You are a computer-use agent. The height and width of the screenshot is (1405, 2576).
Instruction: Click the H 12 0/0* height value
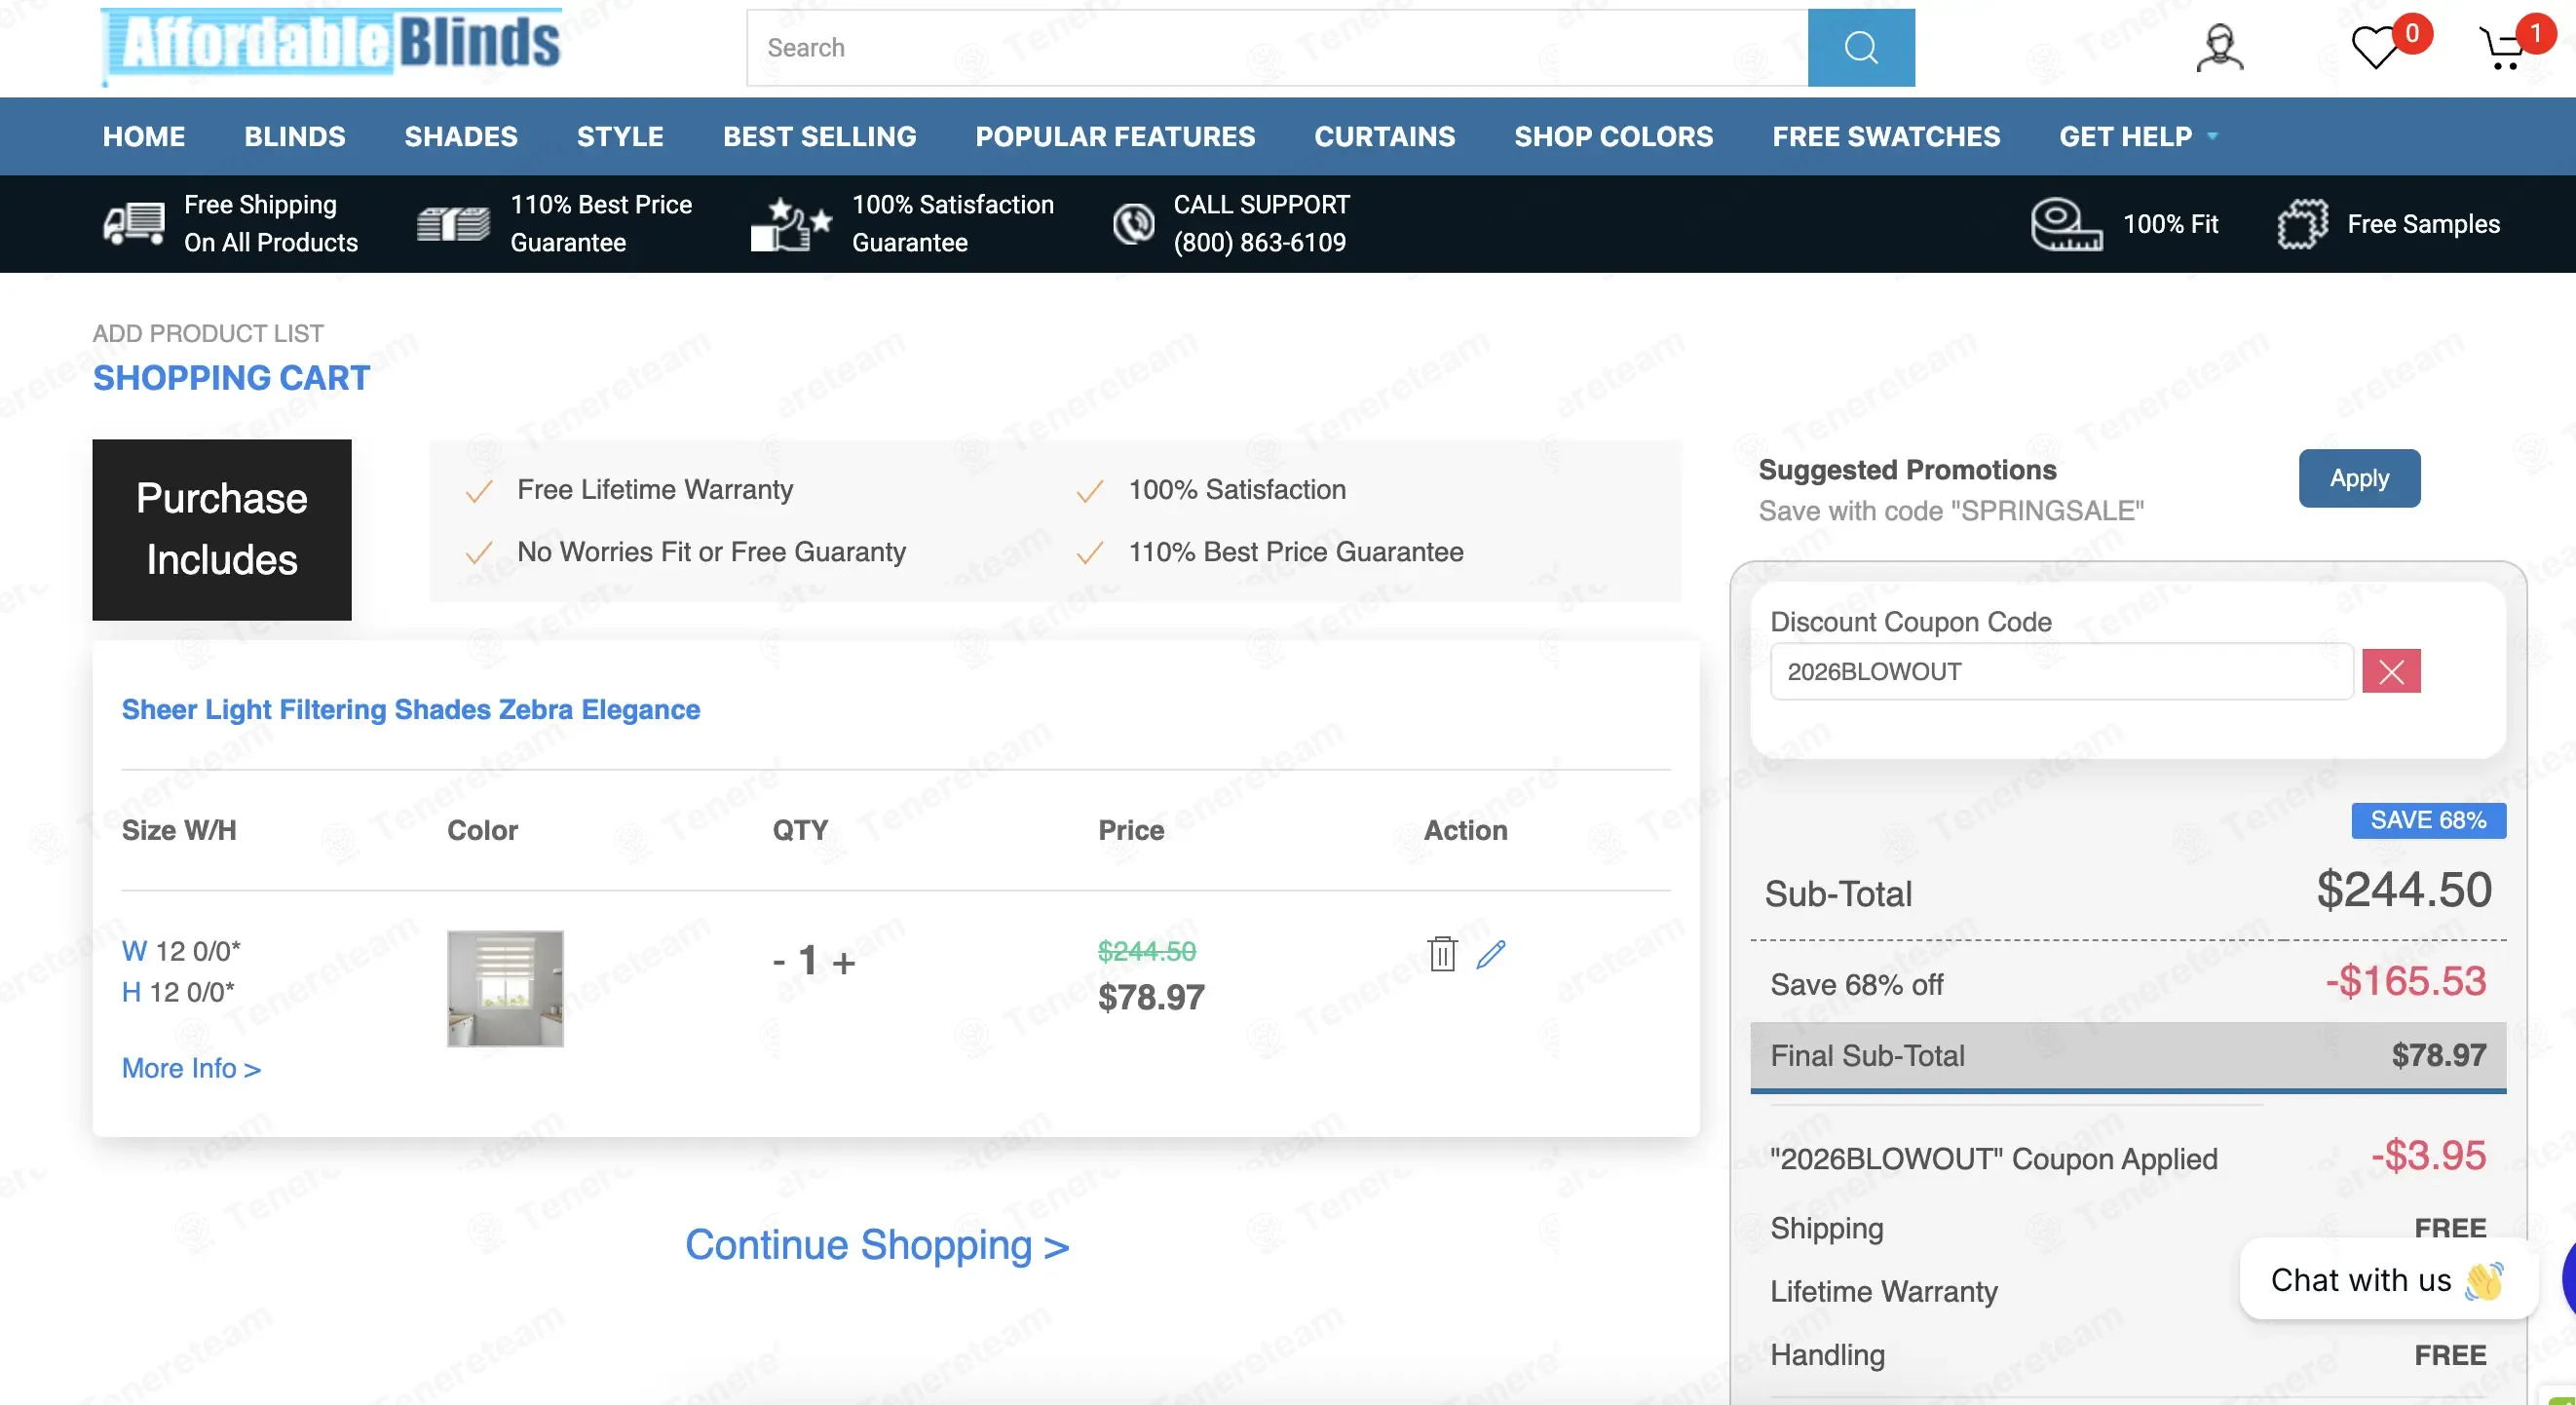click(178, 992)
